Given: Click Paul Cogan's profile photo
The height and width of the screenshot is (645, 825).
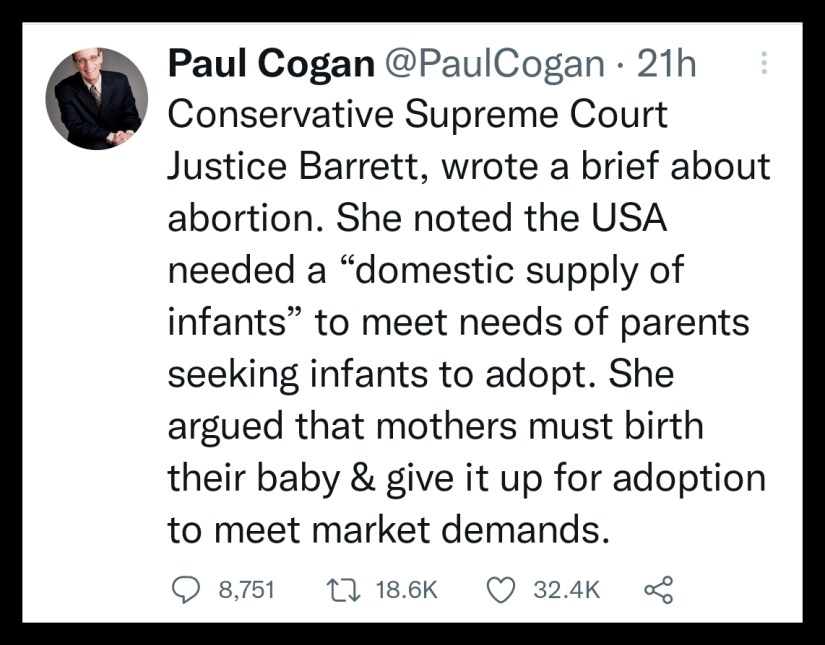Looking at the screenshot, I should tap(97, 98).
